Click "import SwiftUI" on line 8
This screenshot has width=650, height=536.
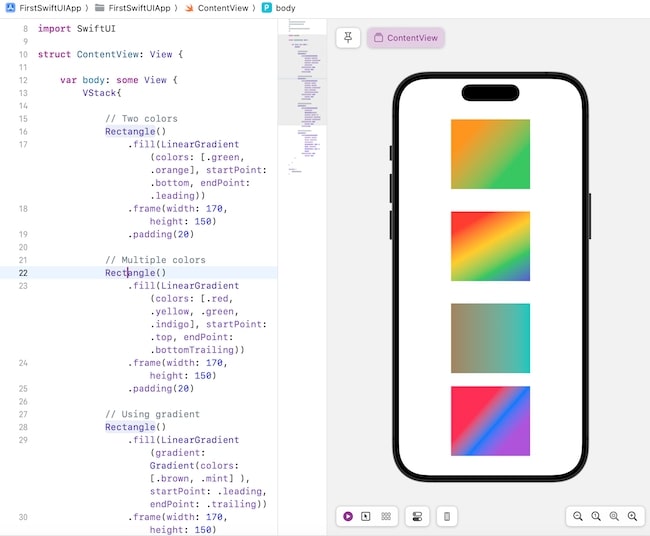click(x=77, y=29)
